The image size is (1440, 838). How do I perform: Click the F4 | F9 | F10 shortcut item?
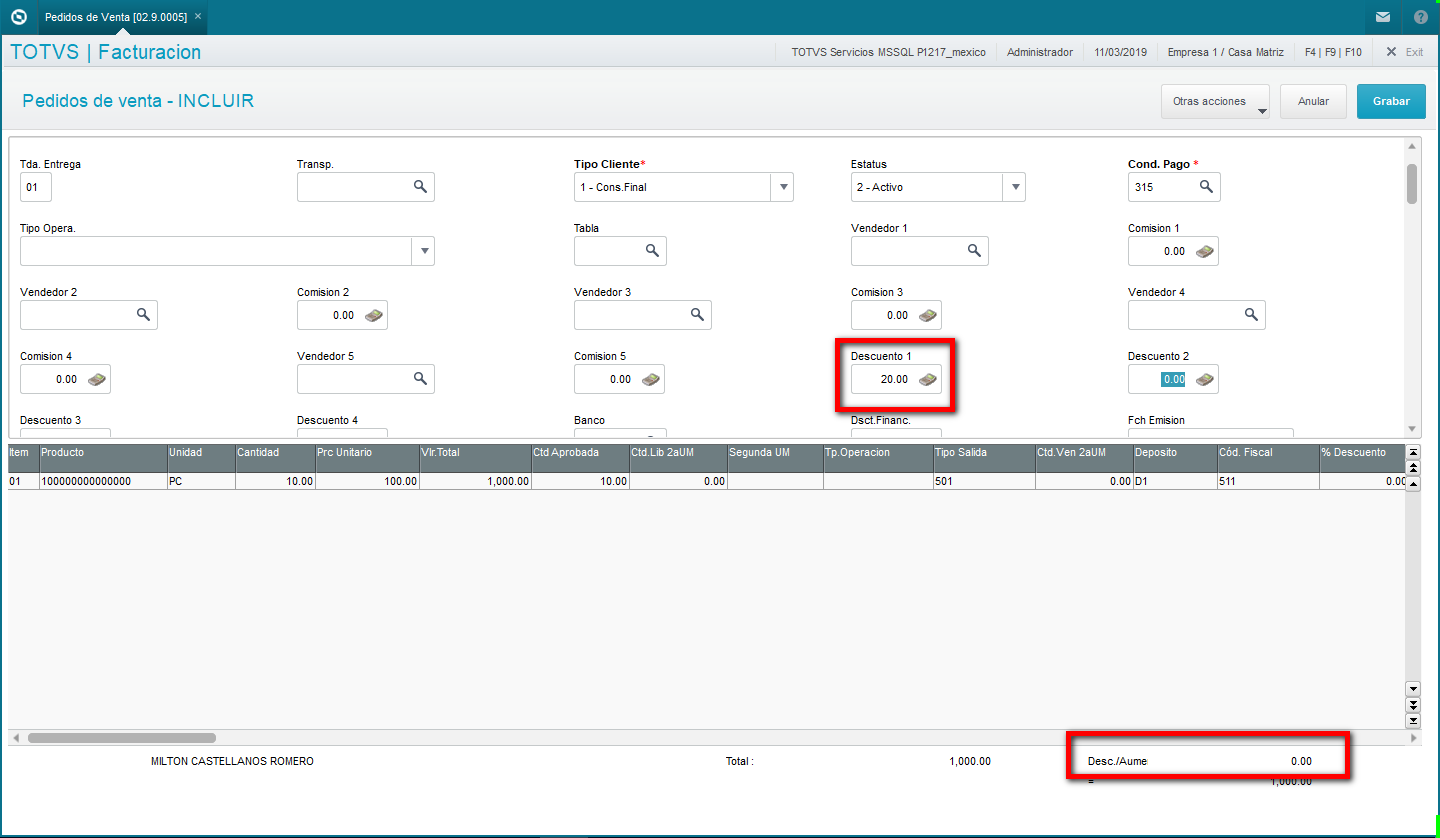(1333, 52)
